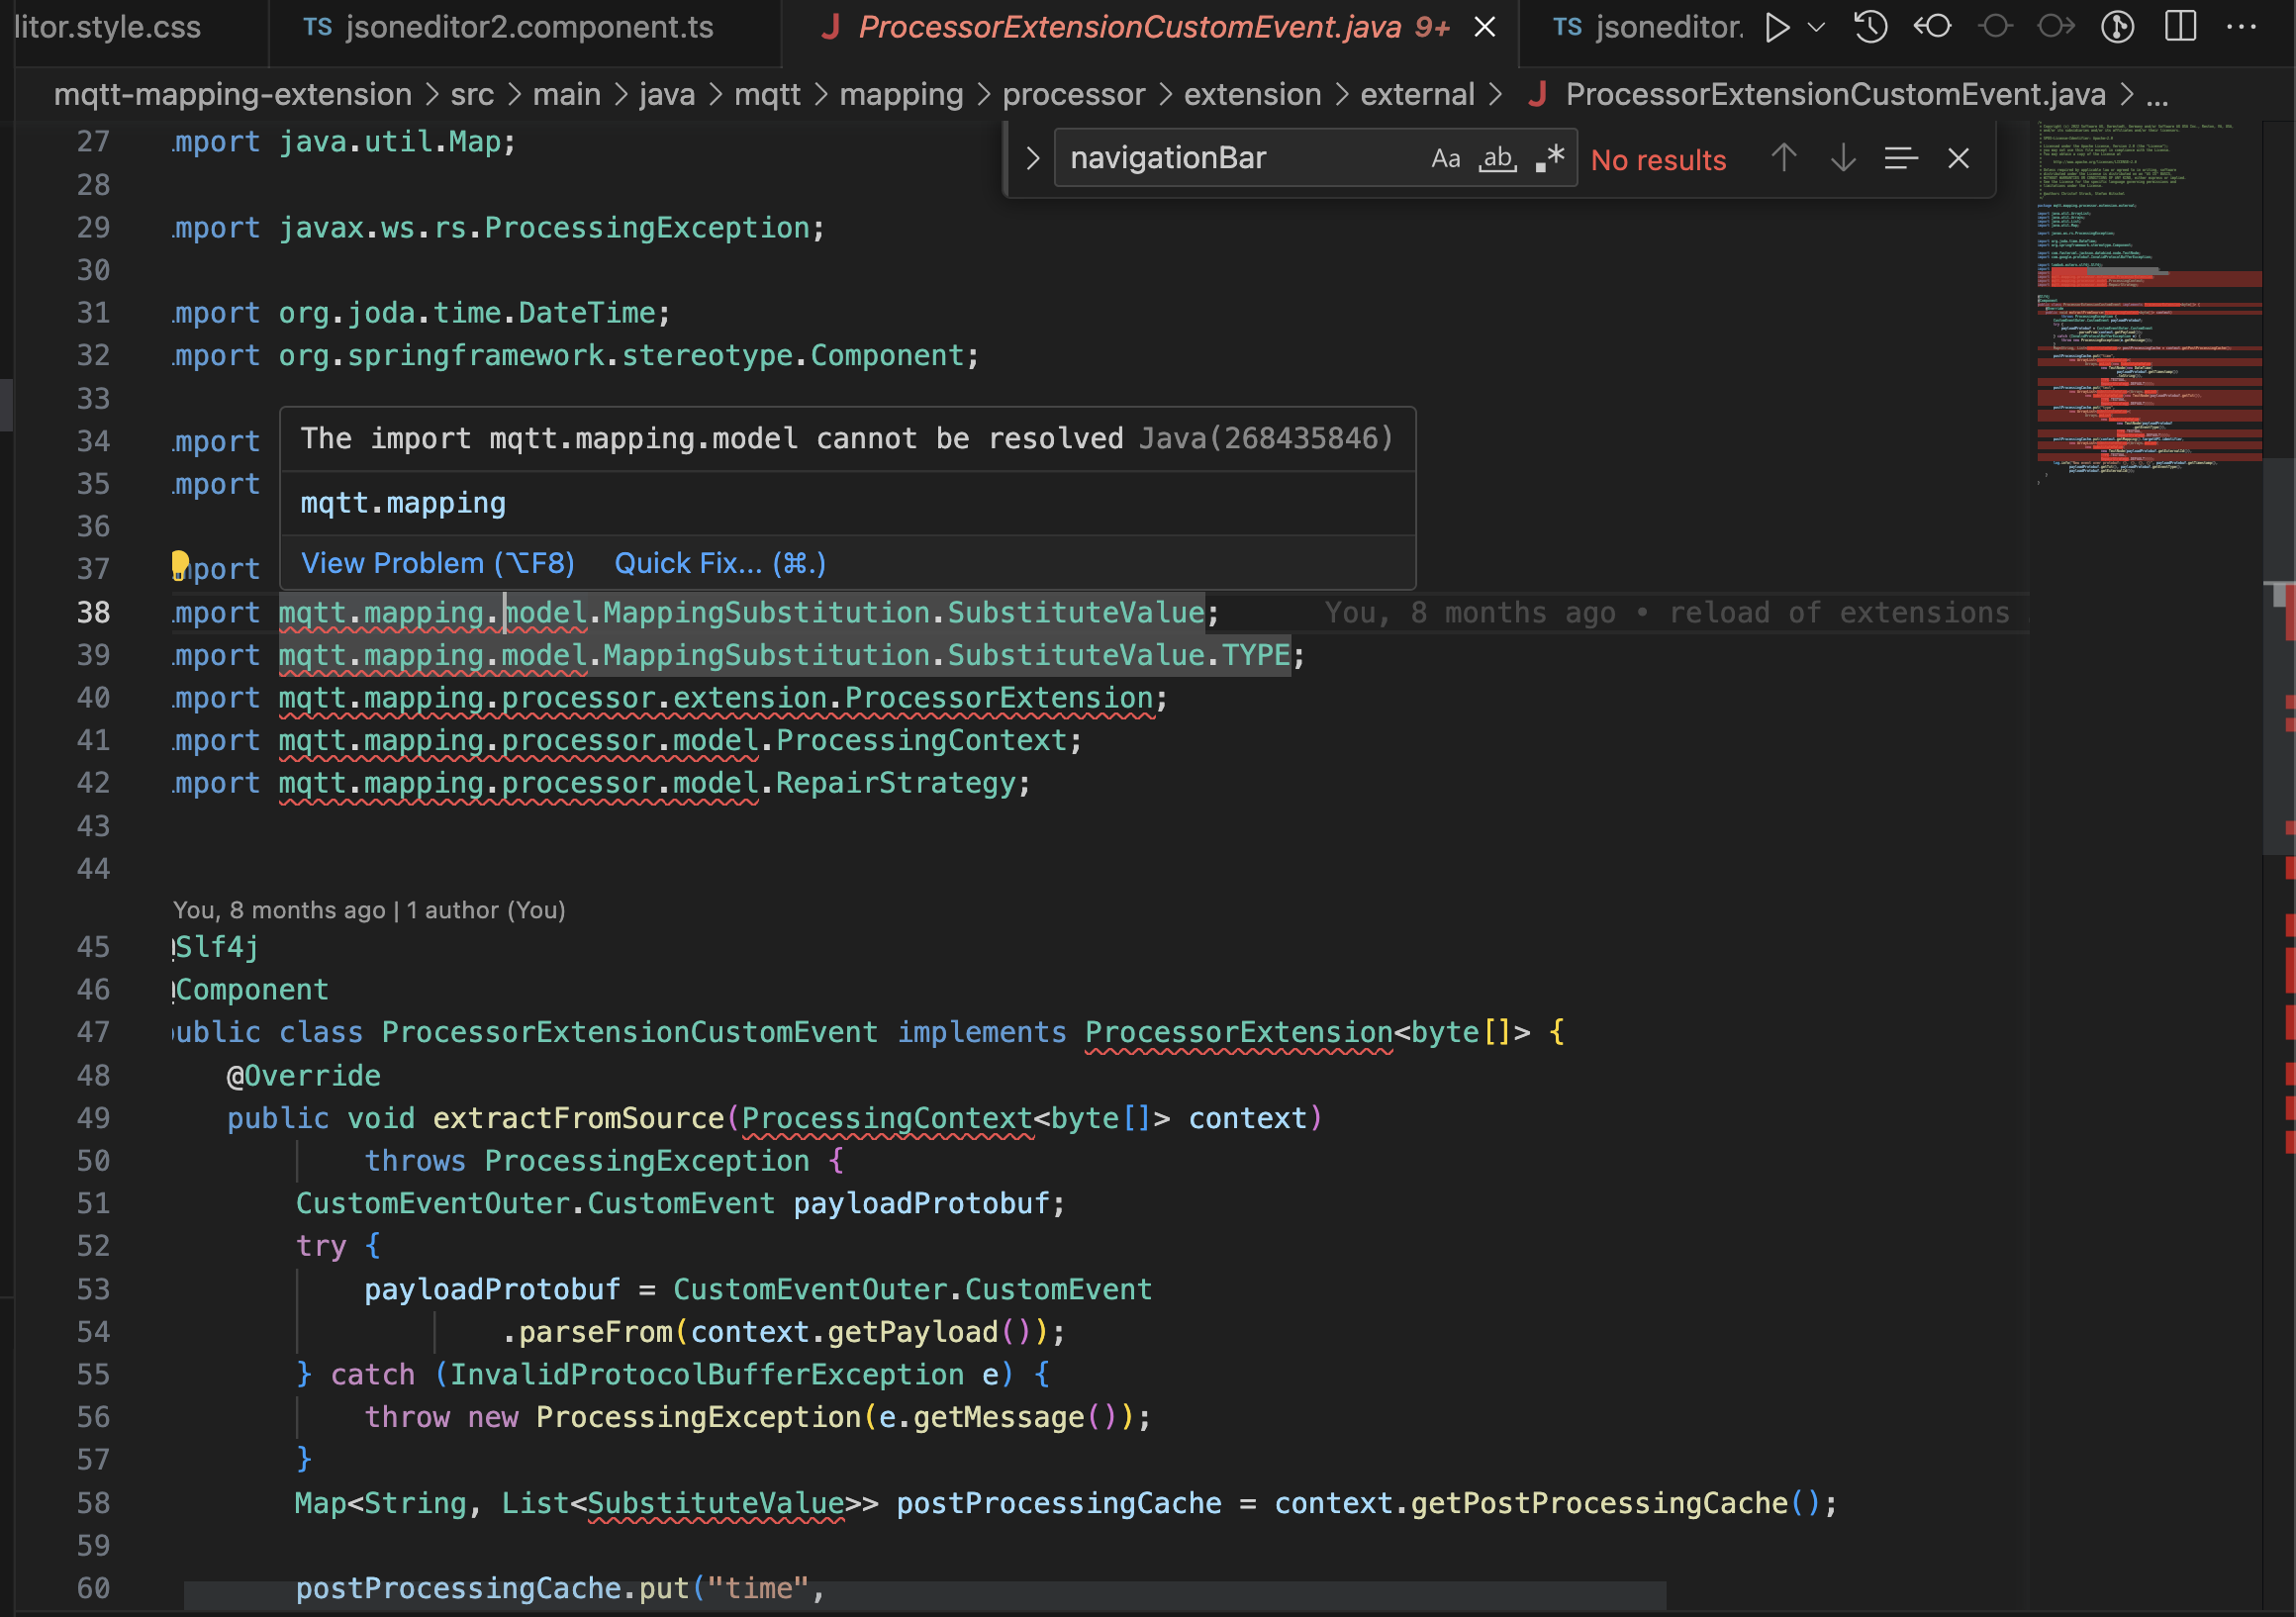Viewport: 2296px width, 1617px height.
Task: Click inline blame 'reload of extensions' text
Action: (1839, 612)
